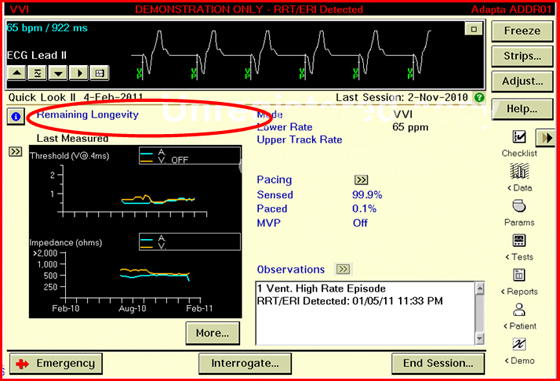
Task: Select '1 Vent. High Rate Episode' observation
Action: point(321,289)
